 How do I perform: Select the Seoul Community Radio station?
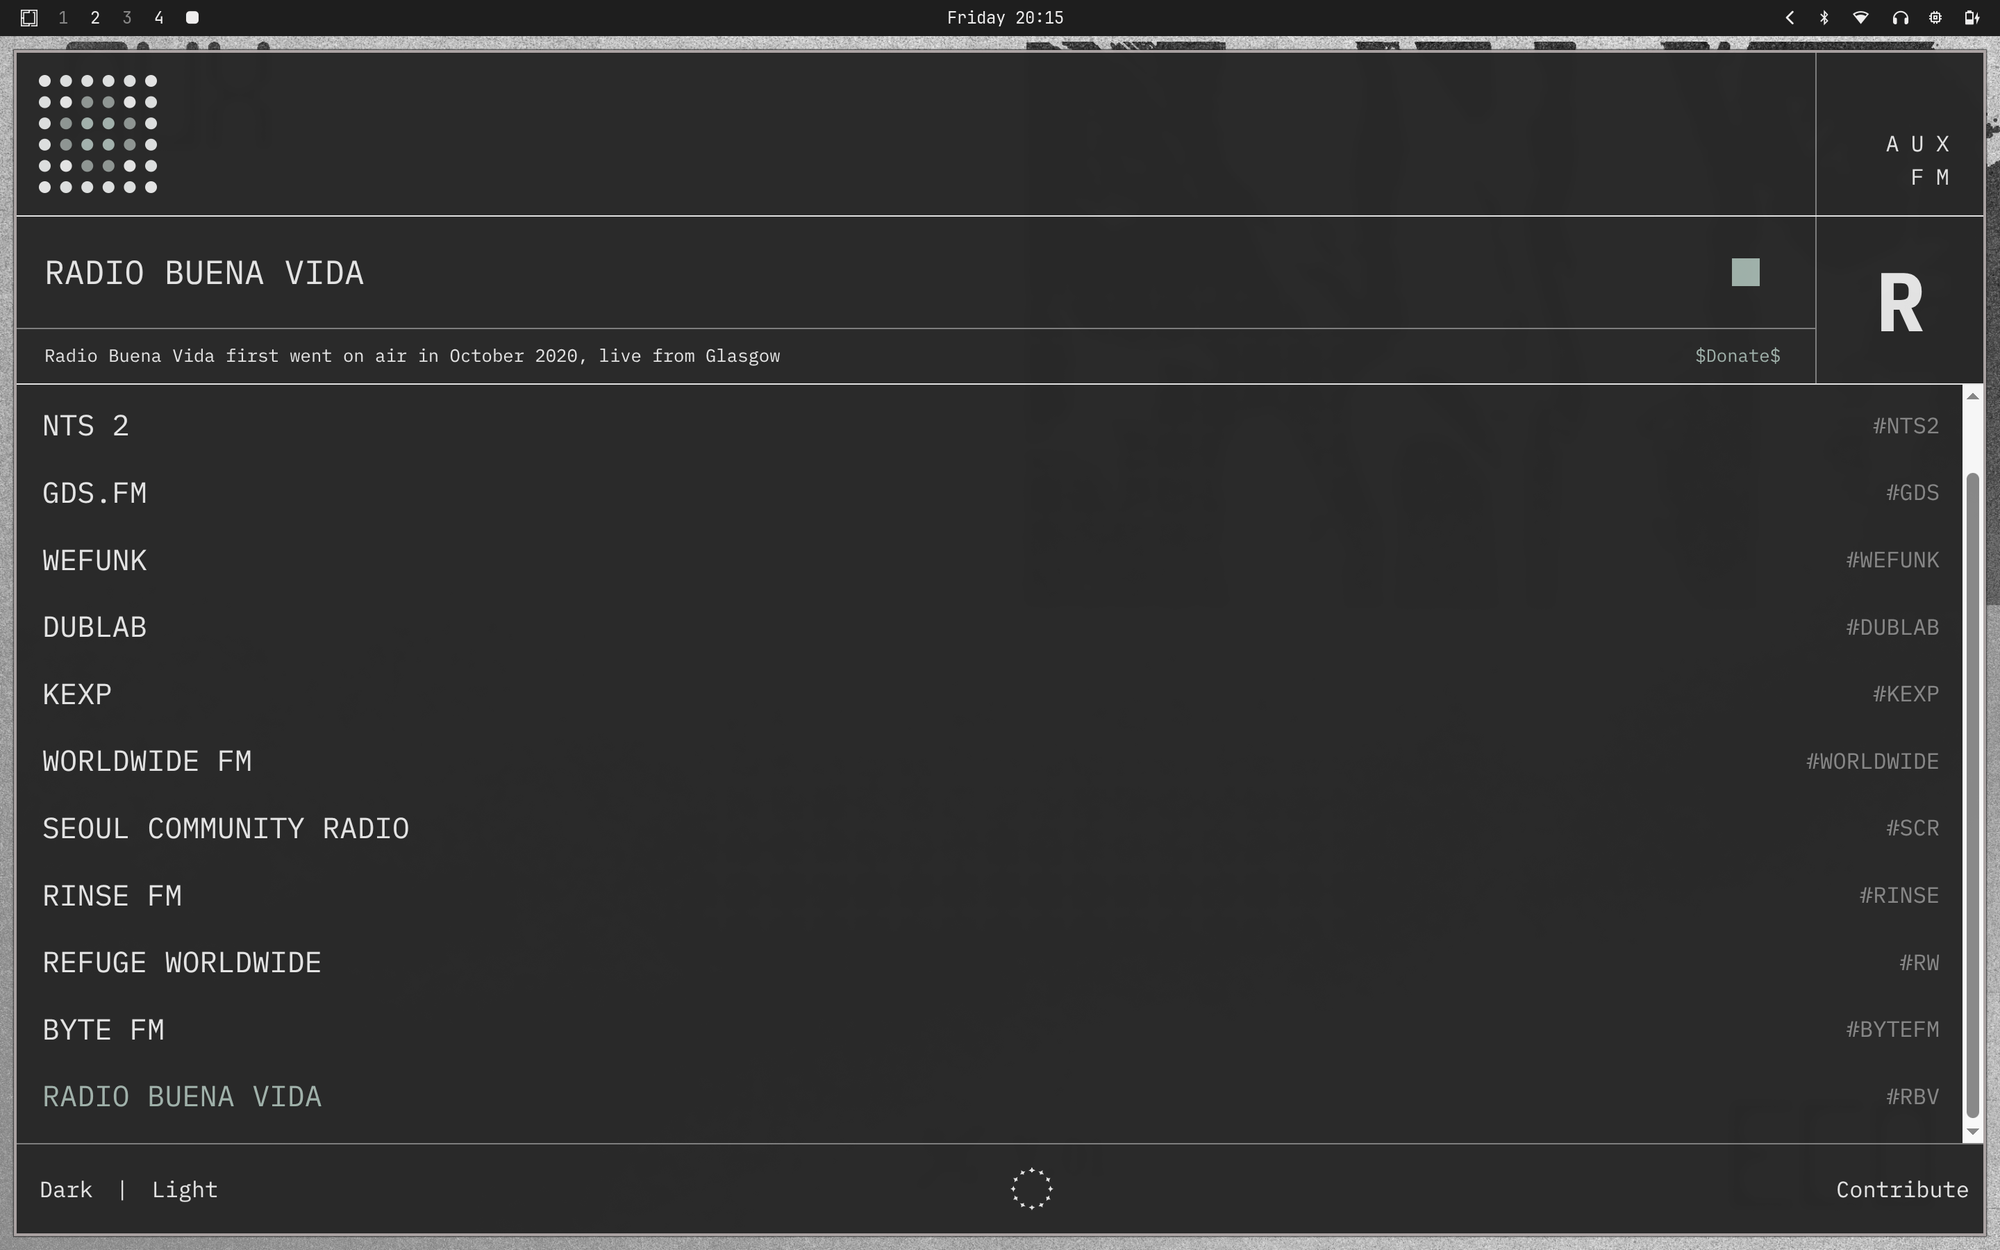click(x=226, y=829)
